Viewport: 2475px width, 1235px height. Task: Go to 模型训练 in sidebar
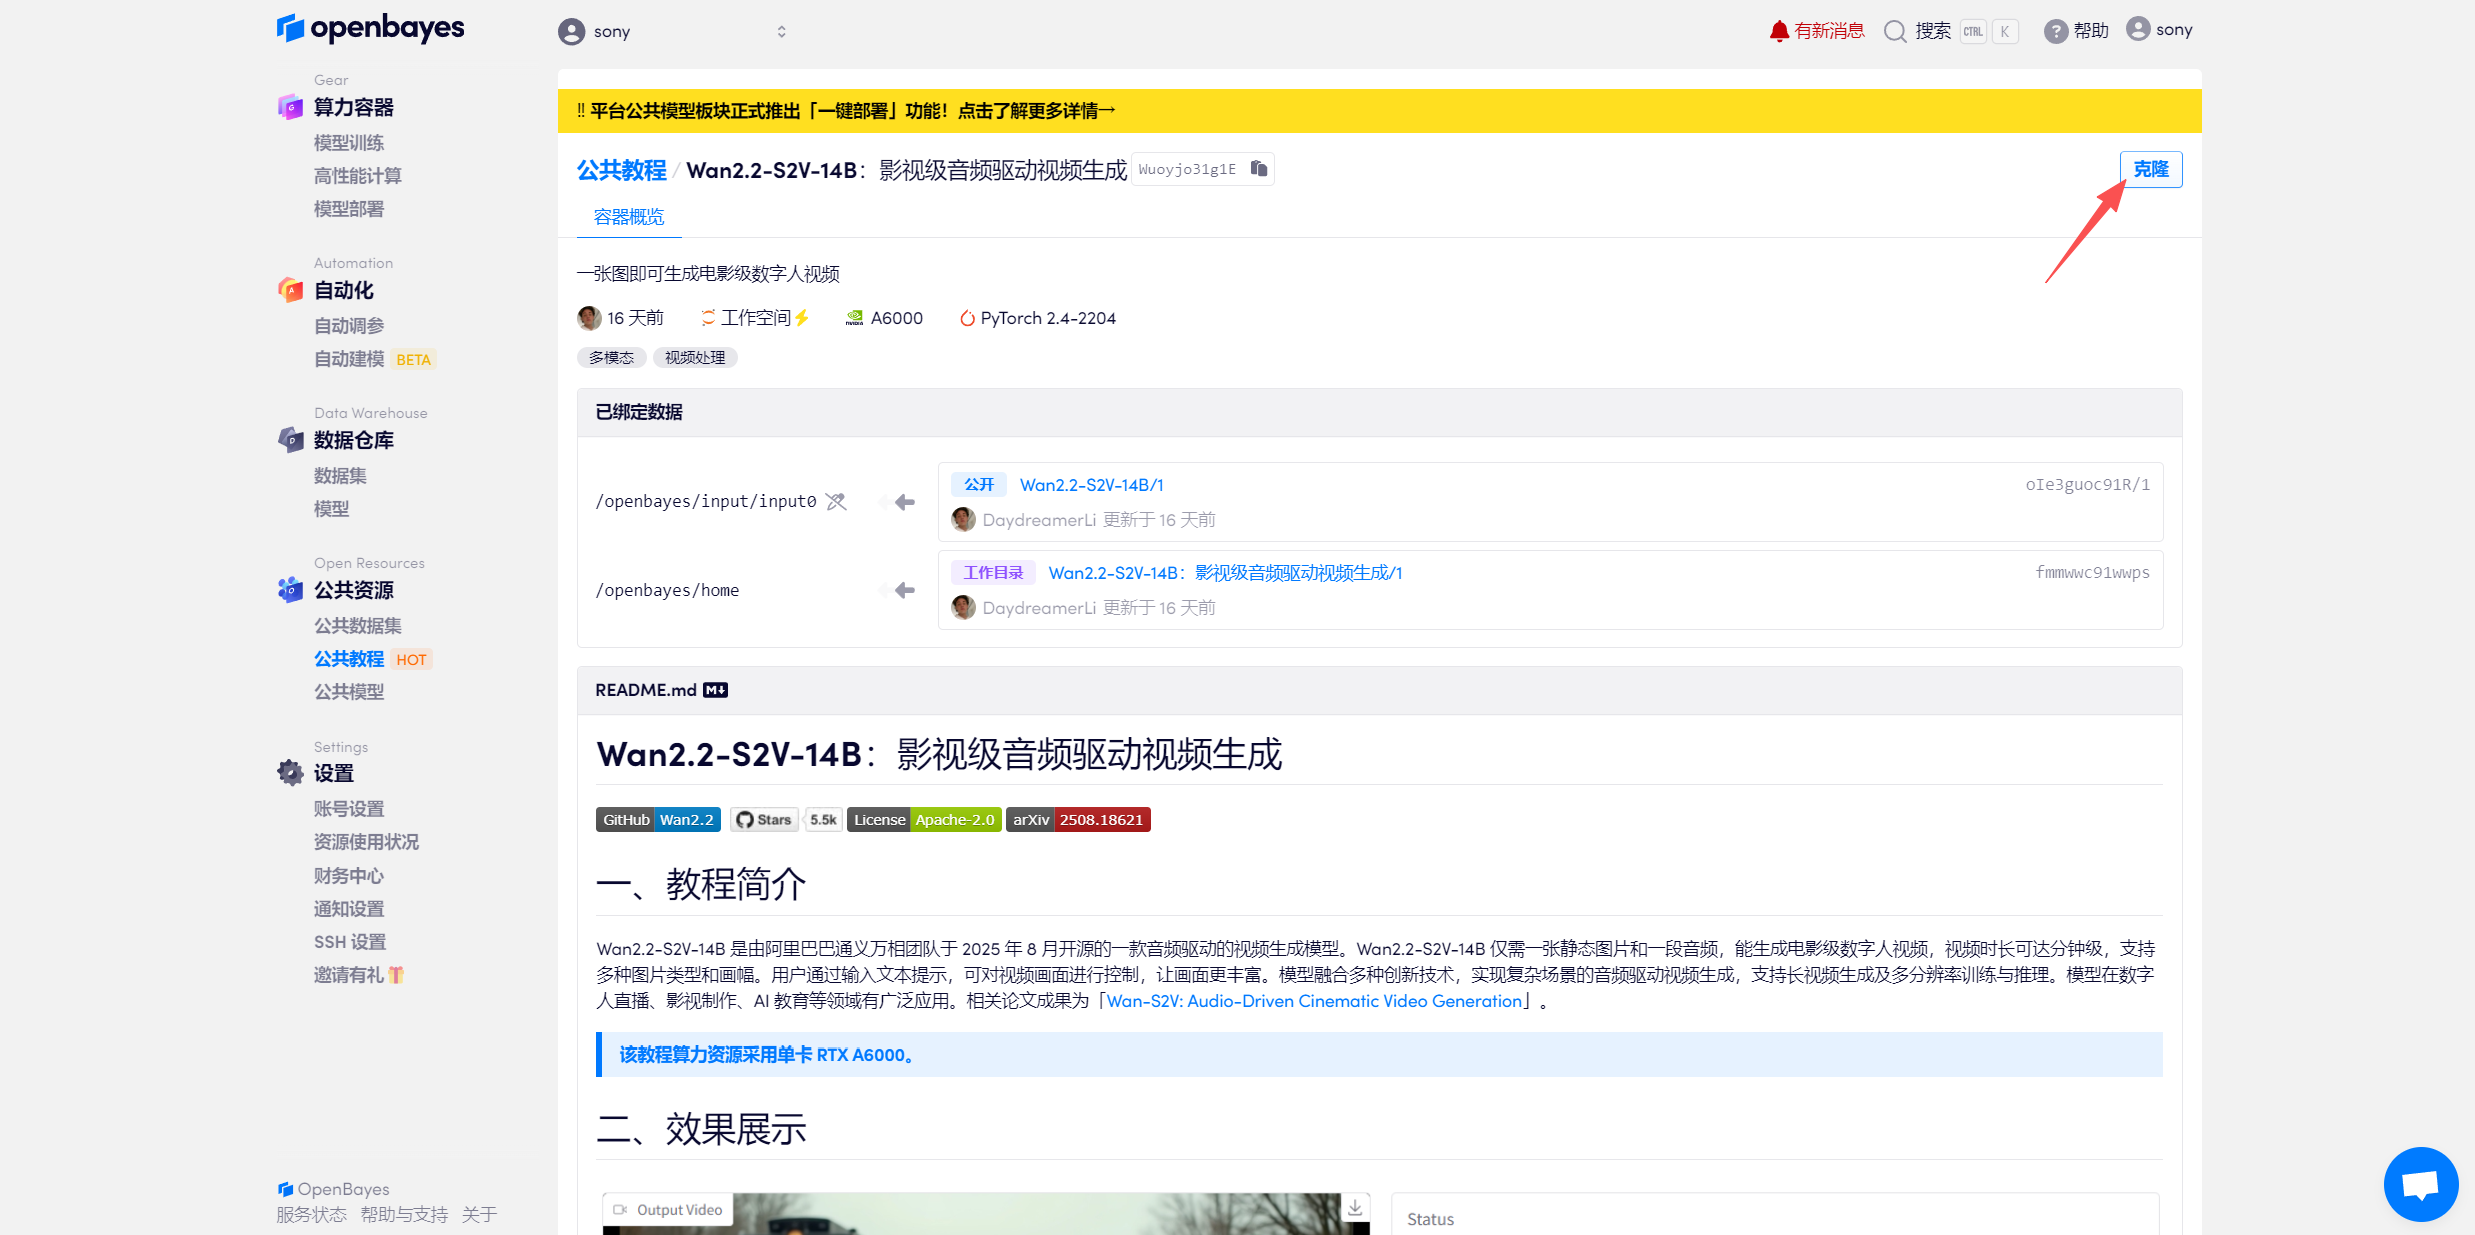[x=349, y=143]
